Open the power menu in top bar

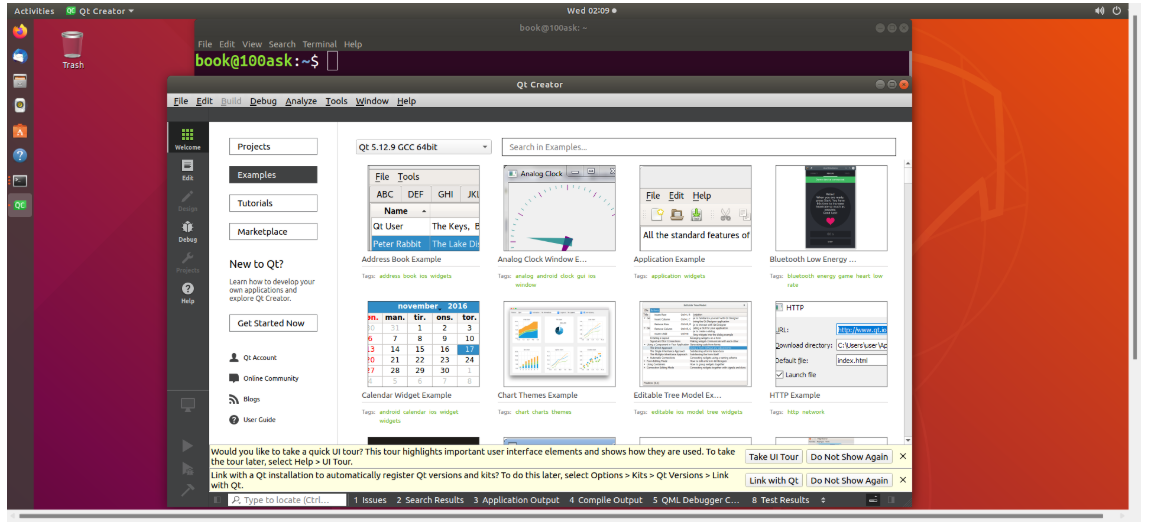point(1118,11)
